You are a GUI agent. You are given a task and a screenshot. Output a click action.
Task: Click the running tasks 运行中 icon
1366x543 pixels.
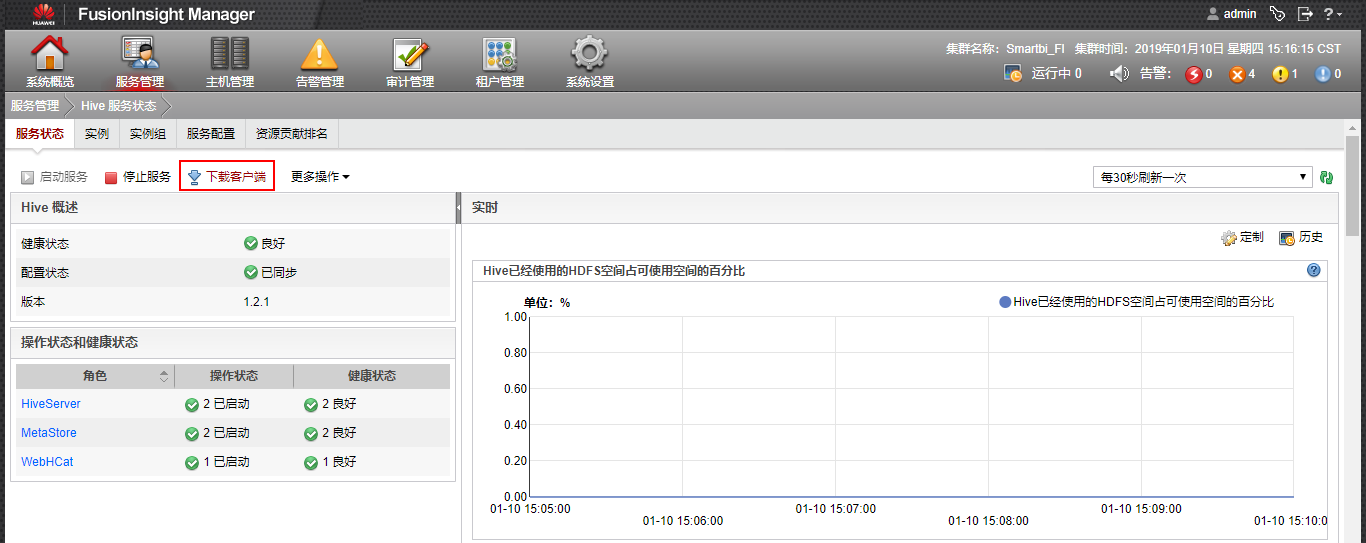[1014, 73]
